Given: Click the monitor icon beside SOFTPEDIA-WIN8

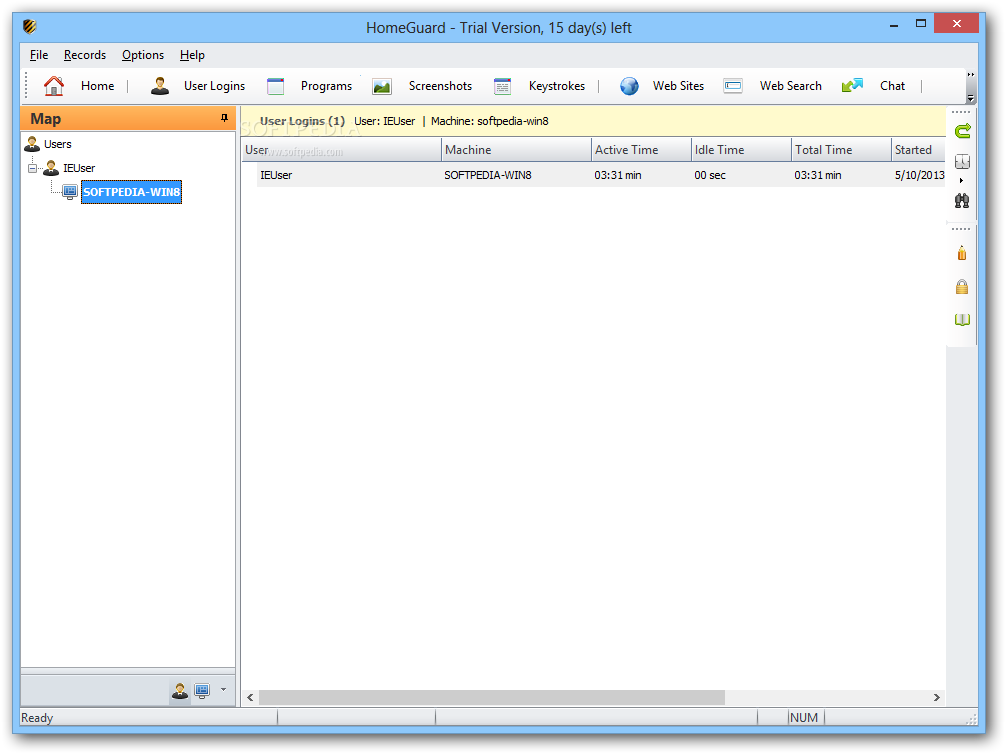Looking at the screenshot, I should pos(70,191).
